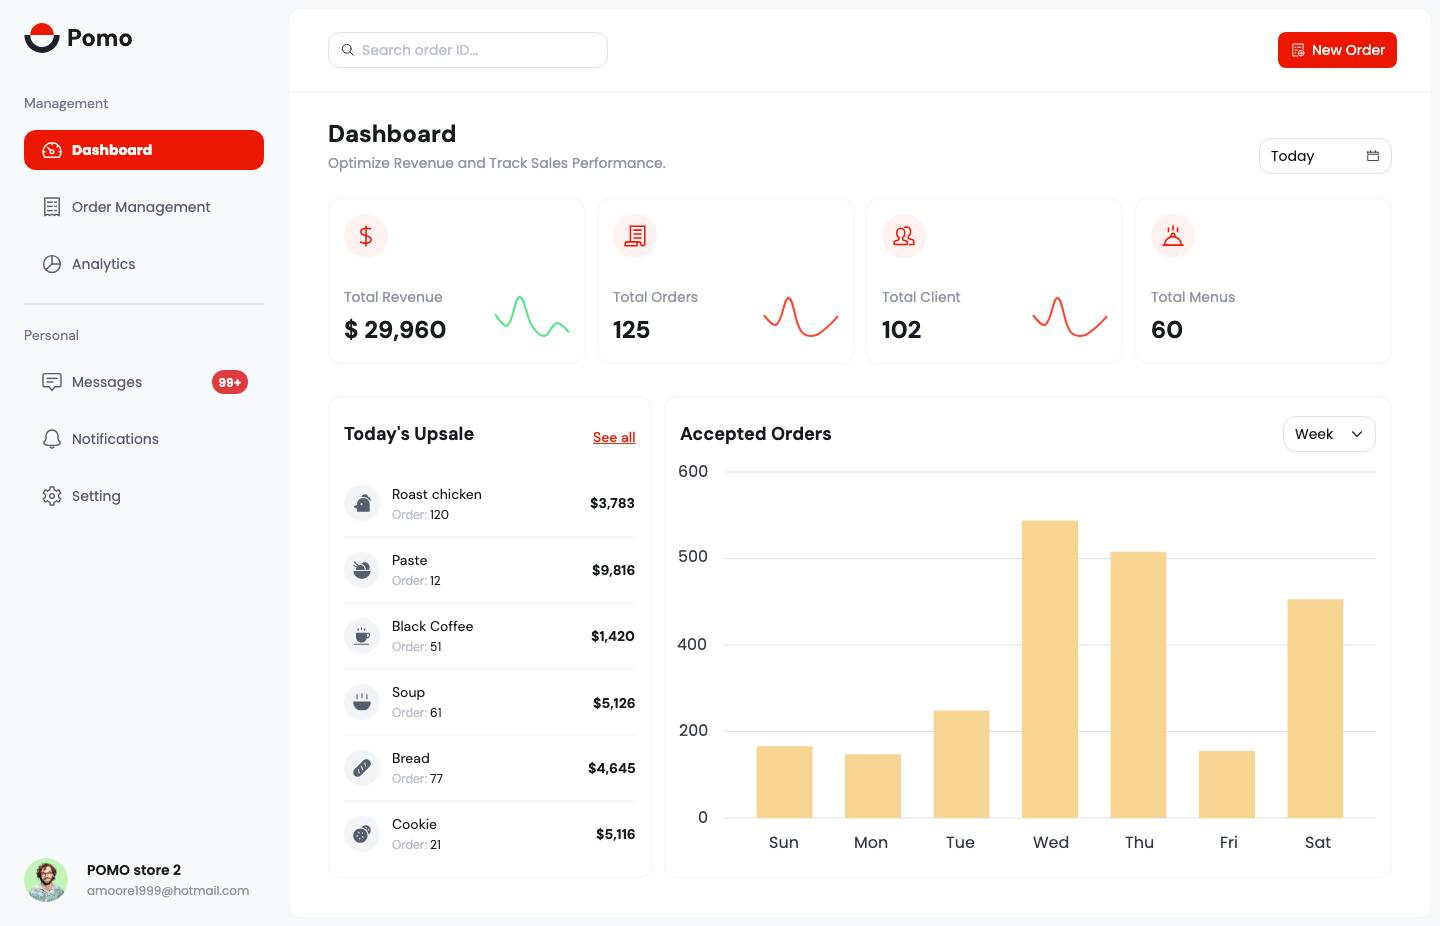Select the Fri bar in chart
1440x926 pixels.
click(x=1227, y=784)
